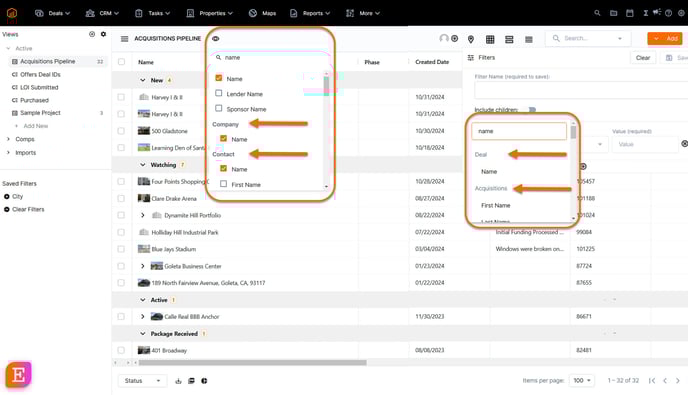
Task: Open the Offers Deal IDs view
Action: (x=40, y=75)
